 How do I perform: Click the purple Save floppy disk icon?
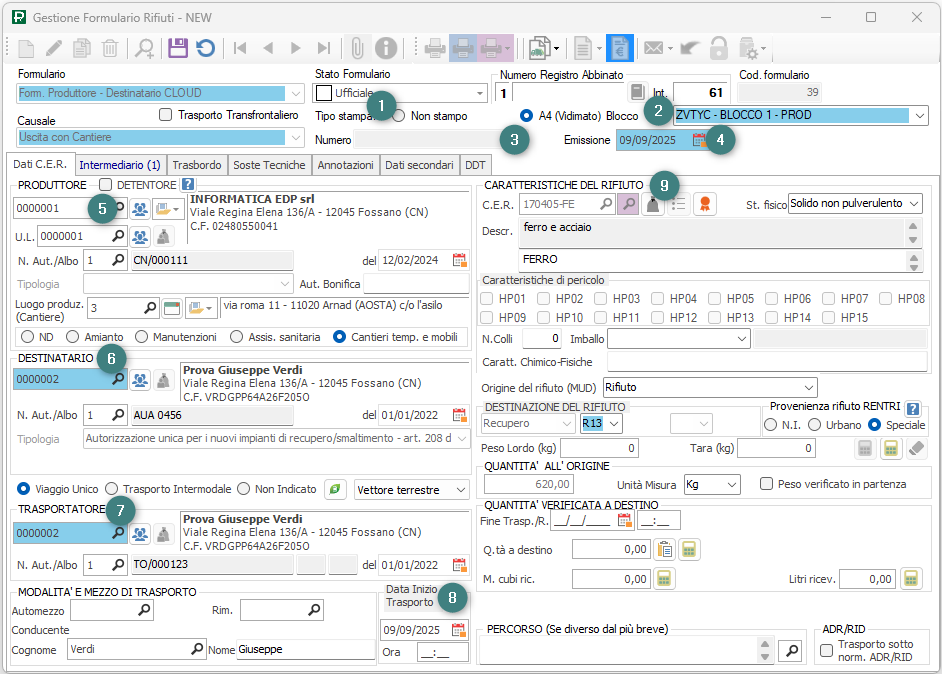click(178, 48)
